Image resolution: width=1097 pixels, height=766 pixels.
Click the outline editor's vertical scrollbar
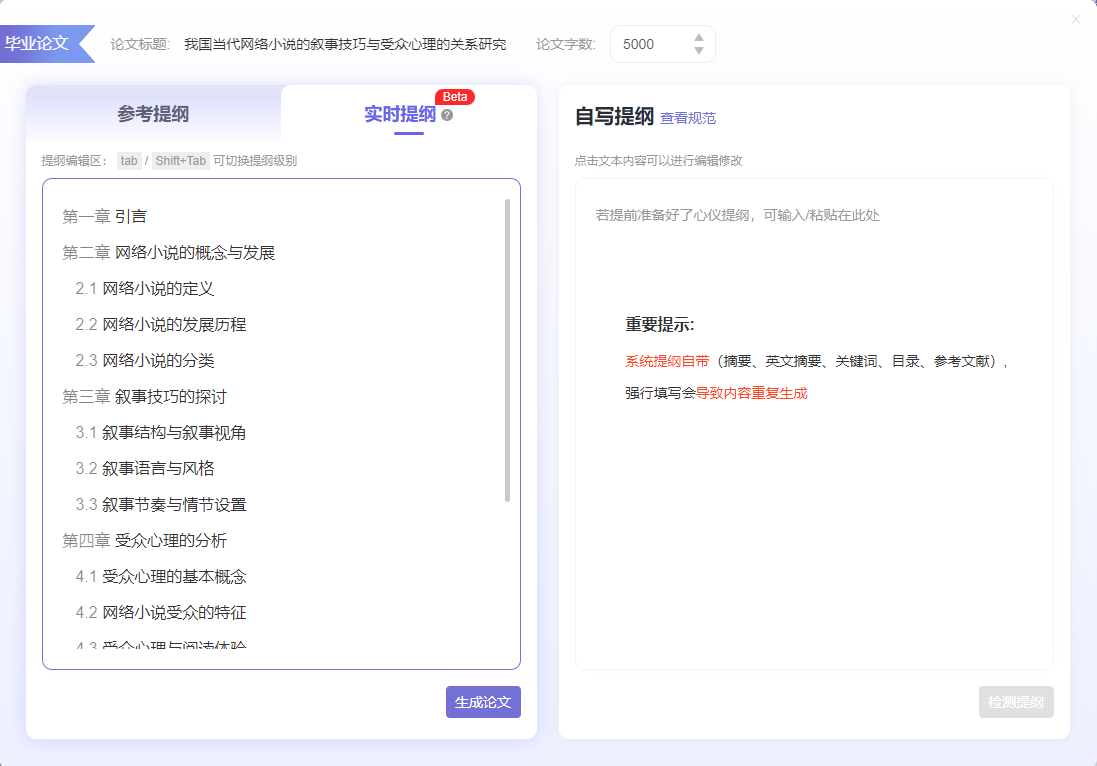click(x=507, y=350)
